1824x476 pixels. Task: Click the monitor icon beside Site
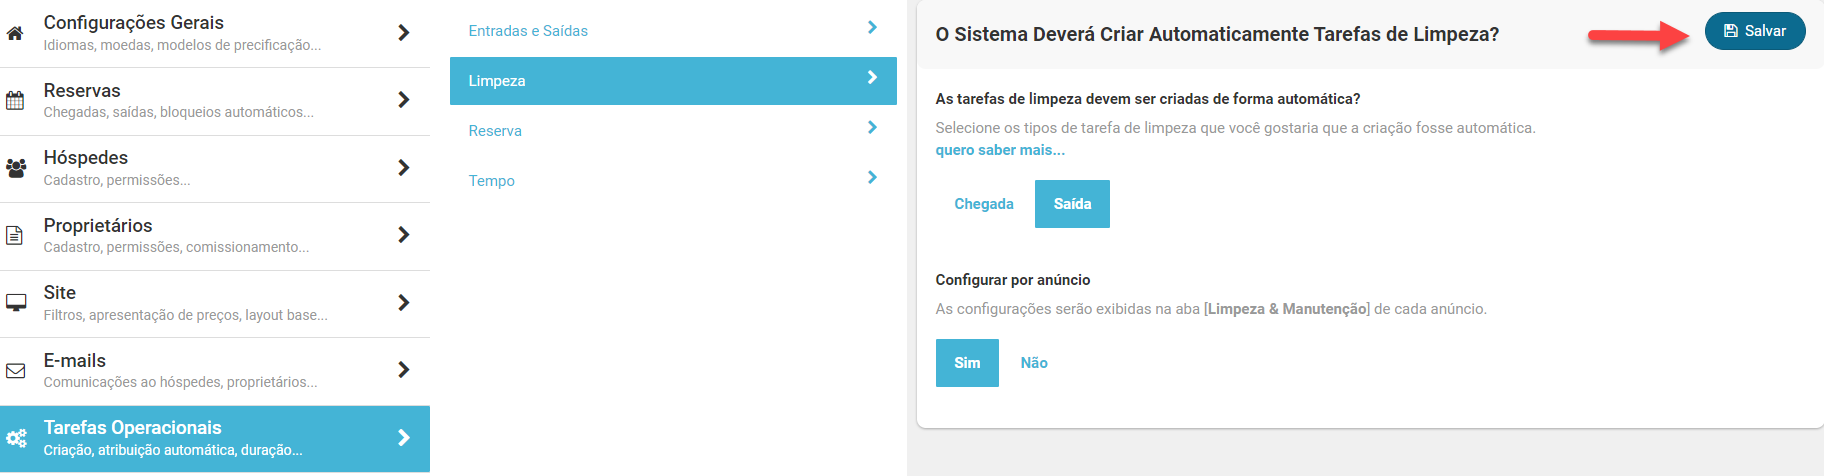pyautogui.click(x=16, y=302)
